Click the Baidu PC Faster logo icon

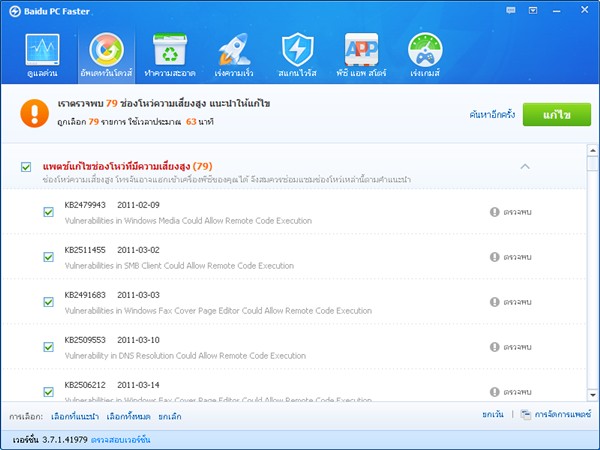coord(15,11)
